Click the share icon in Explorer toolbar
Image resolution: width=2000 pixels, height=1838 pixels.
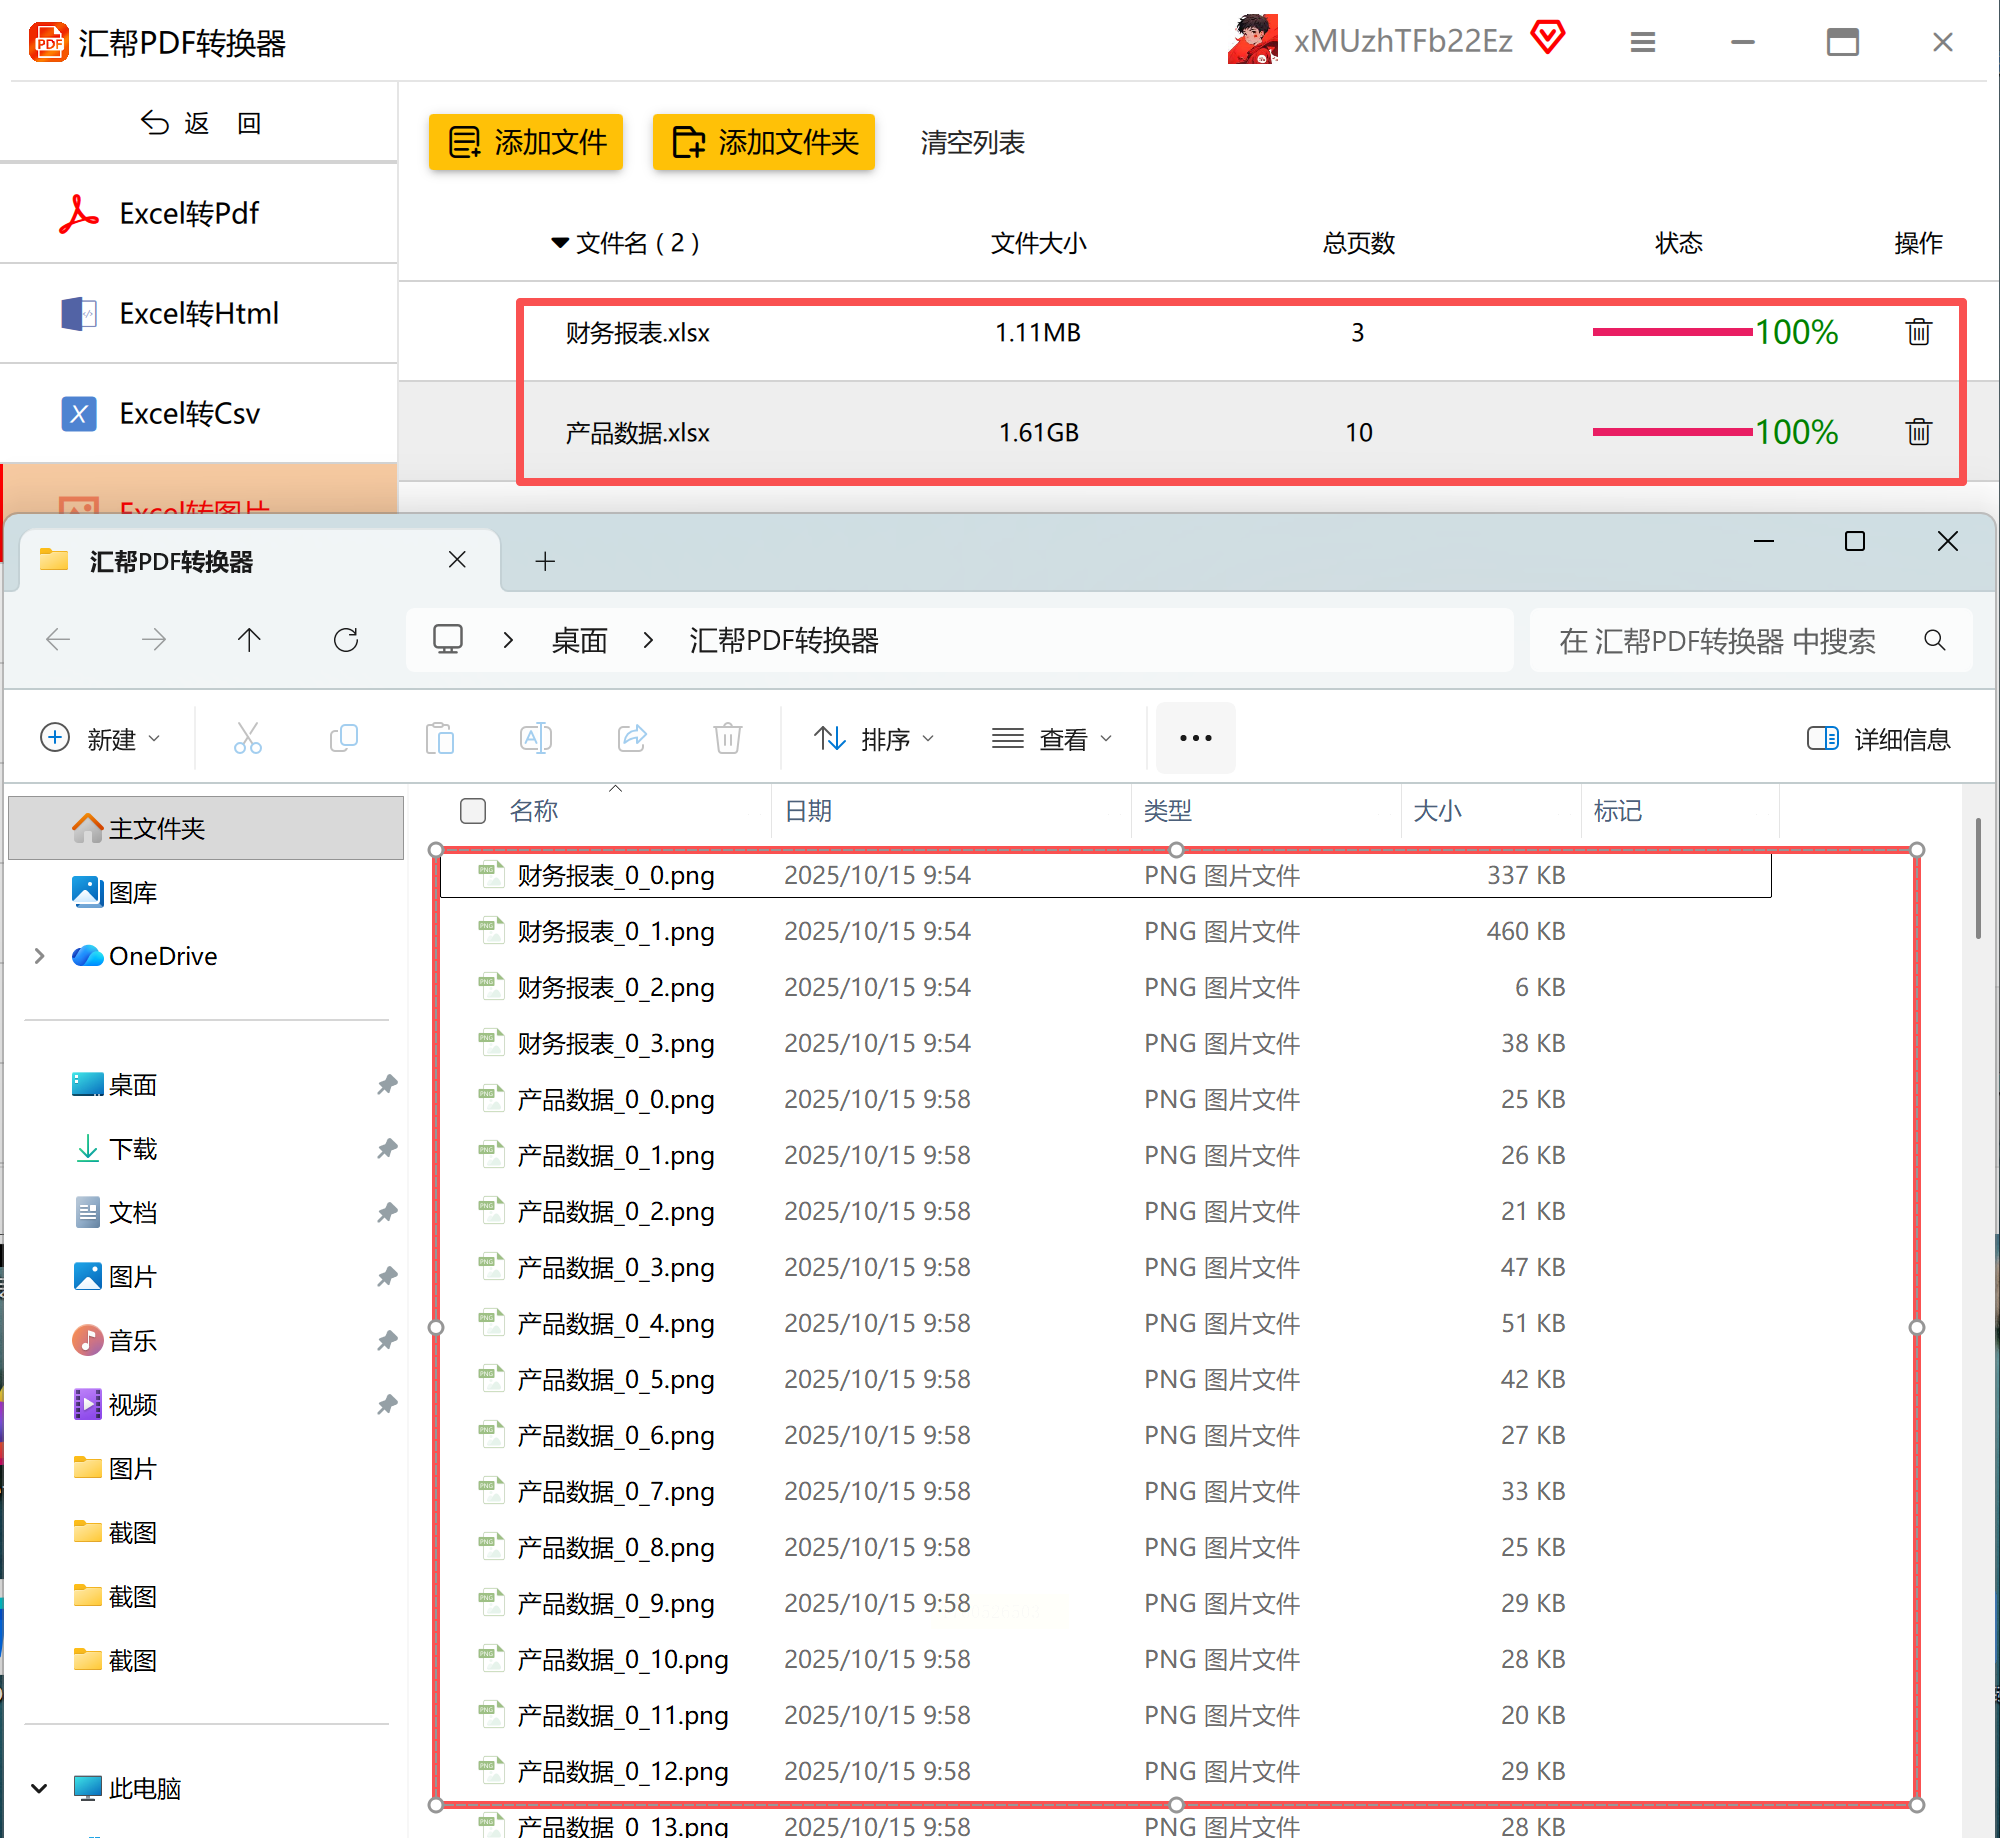(x=632, y=739)
